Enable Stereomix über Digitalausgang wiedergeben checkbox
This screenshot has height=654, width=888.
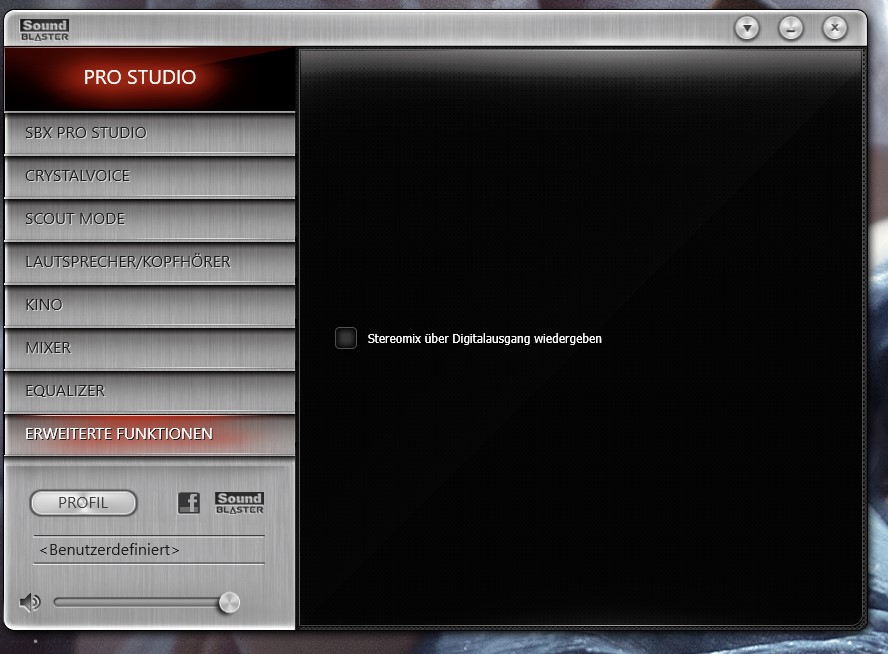pos(345,338)
